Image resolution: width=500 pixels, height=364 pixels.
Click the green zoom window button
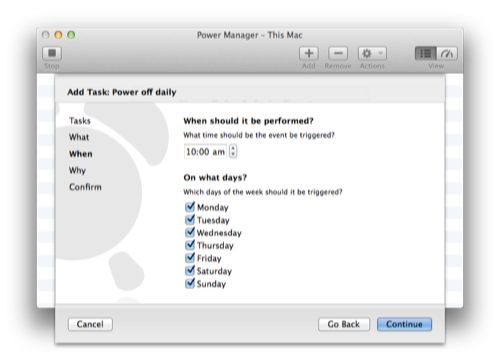71,35
